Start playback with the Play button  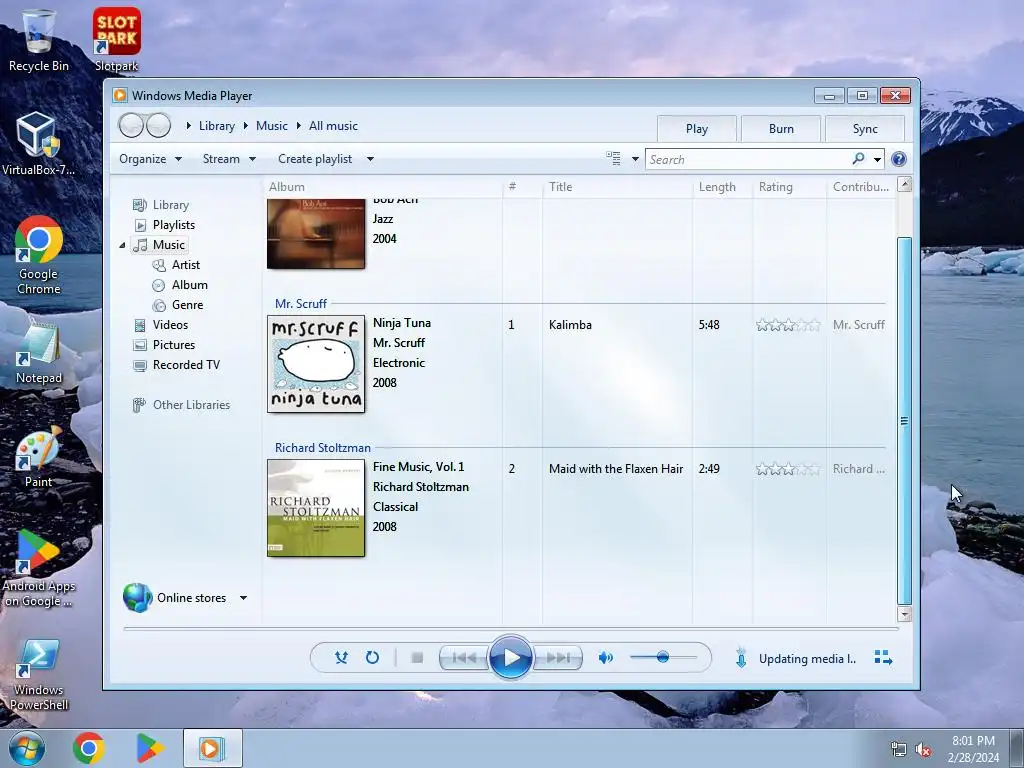pos(510,658)
